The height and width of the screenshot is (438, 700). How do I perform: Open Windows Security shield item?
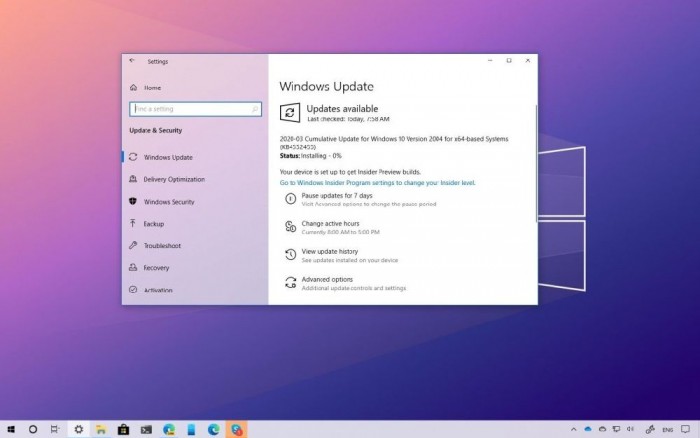pyautogui.click(x=168, y=202)
